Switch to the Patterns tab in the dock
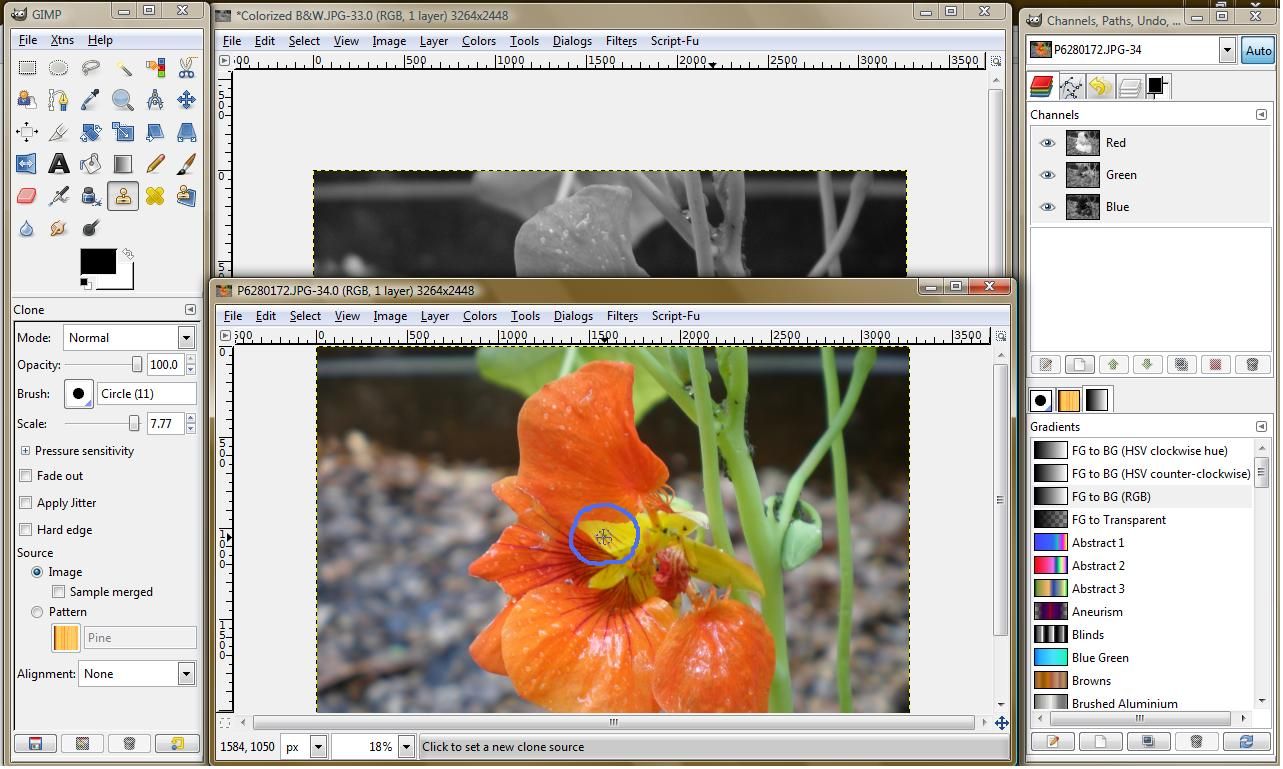The height and width of the screenshot is (769, 1283). click(x=1068, y=399)
